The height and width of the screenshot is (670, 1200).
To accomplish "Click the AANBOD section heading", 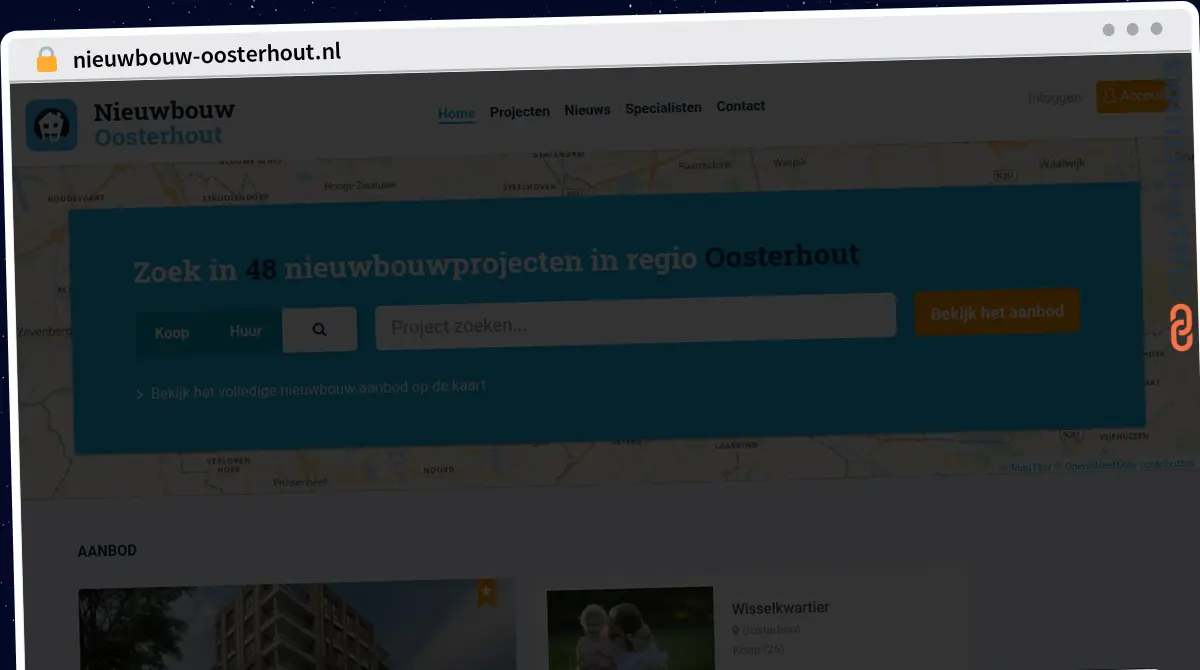I will coord(107,551).
